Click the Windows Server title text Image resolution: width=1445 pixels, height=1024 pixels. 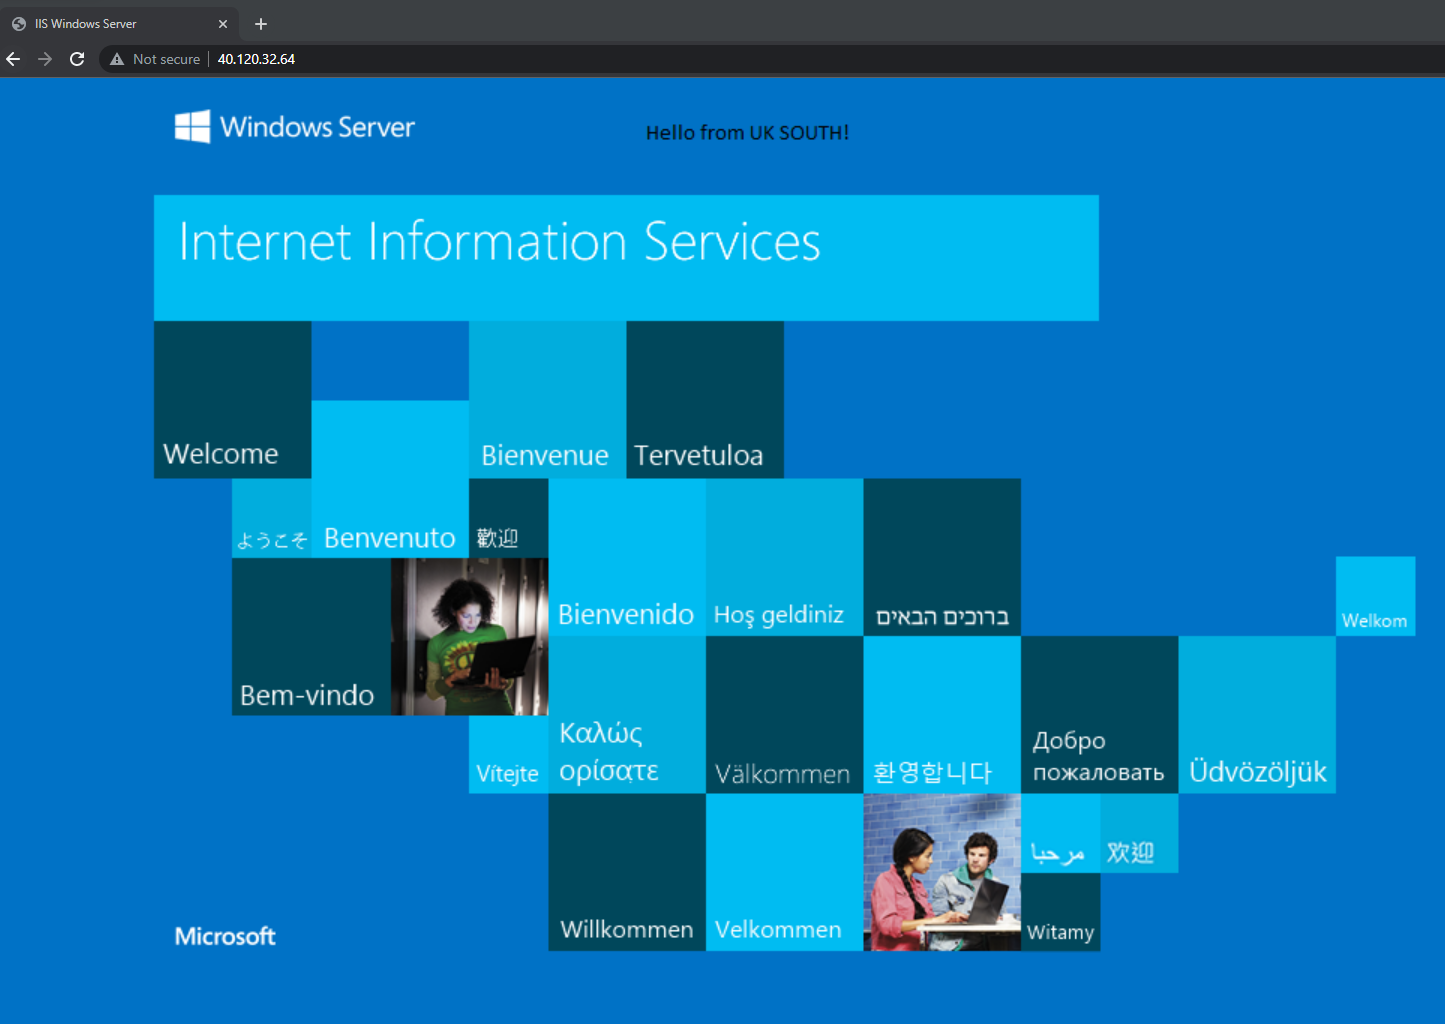[x=317, y=127]
